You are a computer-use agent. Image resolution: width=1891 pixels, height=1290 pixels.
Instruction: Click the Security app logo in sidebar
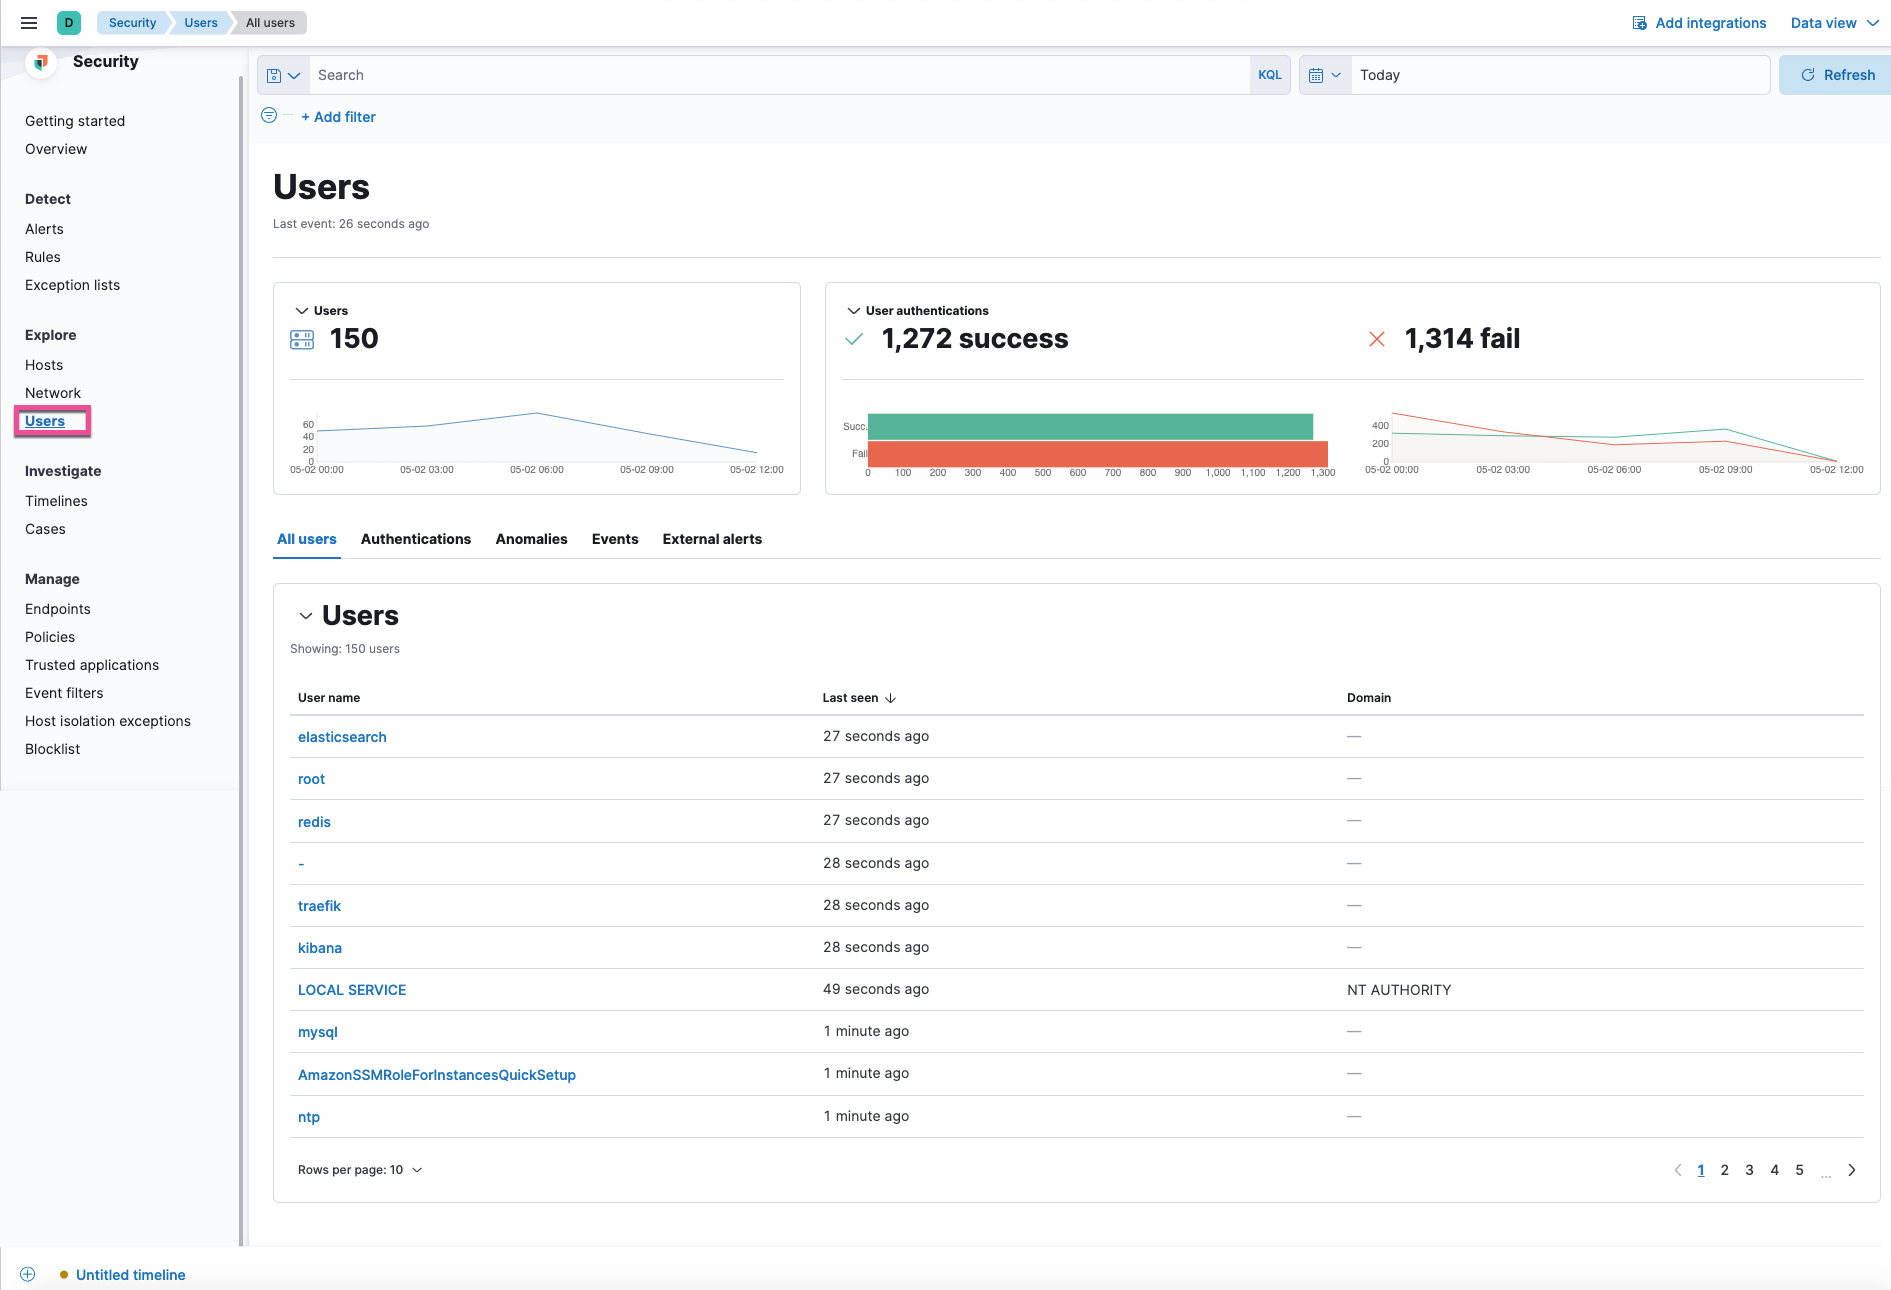(40, 62)
